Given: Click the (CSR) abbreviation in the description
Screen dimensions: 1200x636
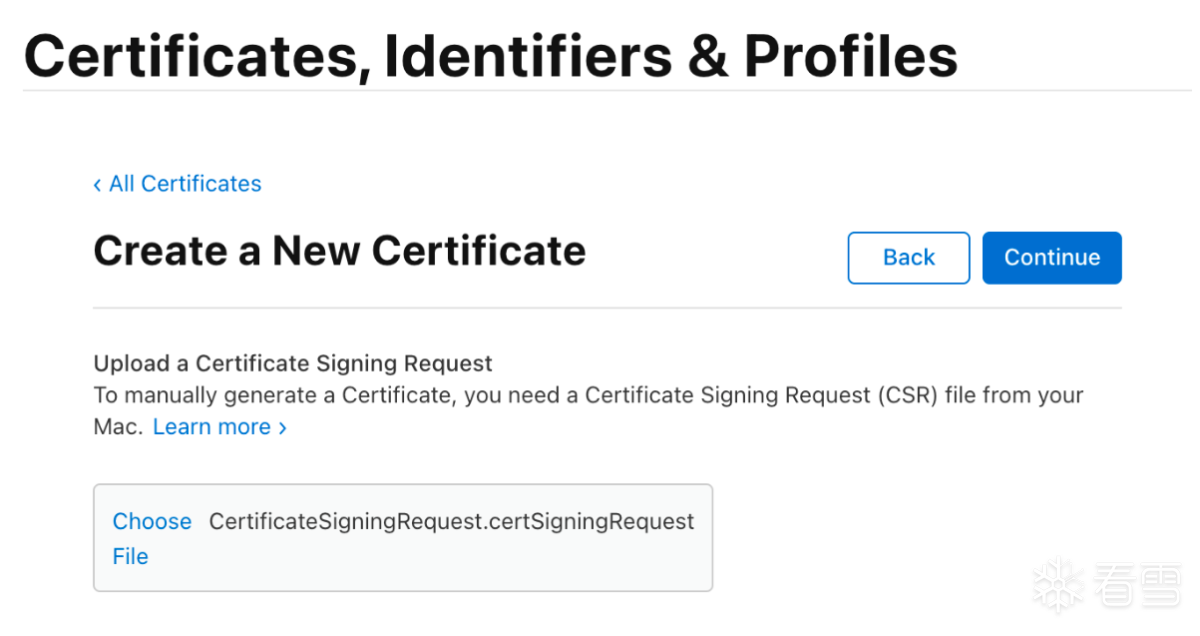Looking at the screenshot, I should (x=907, y=395).
